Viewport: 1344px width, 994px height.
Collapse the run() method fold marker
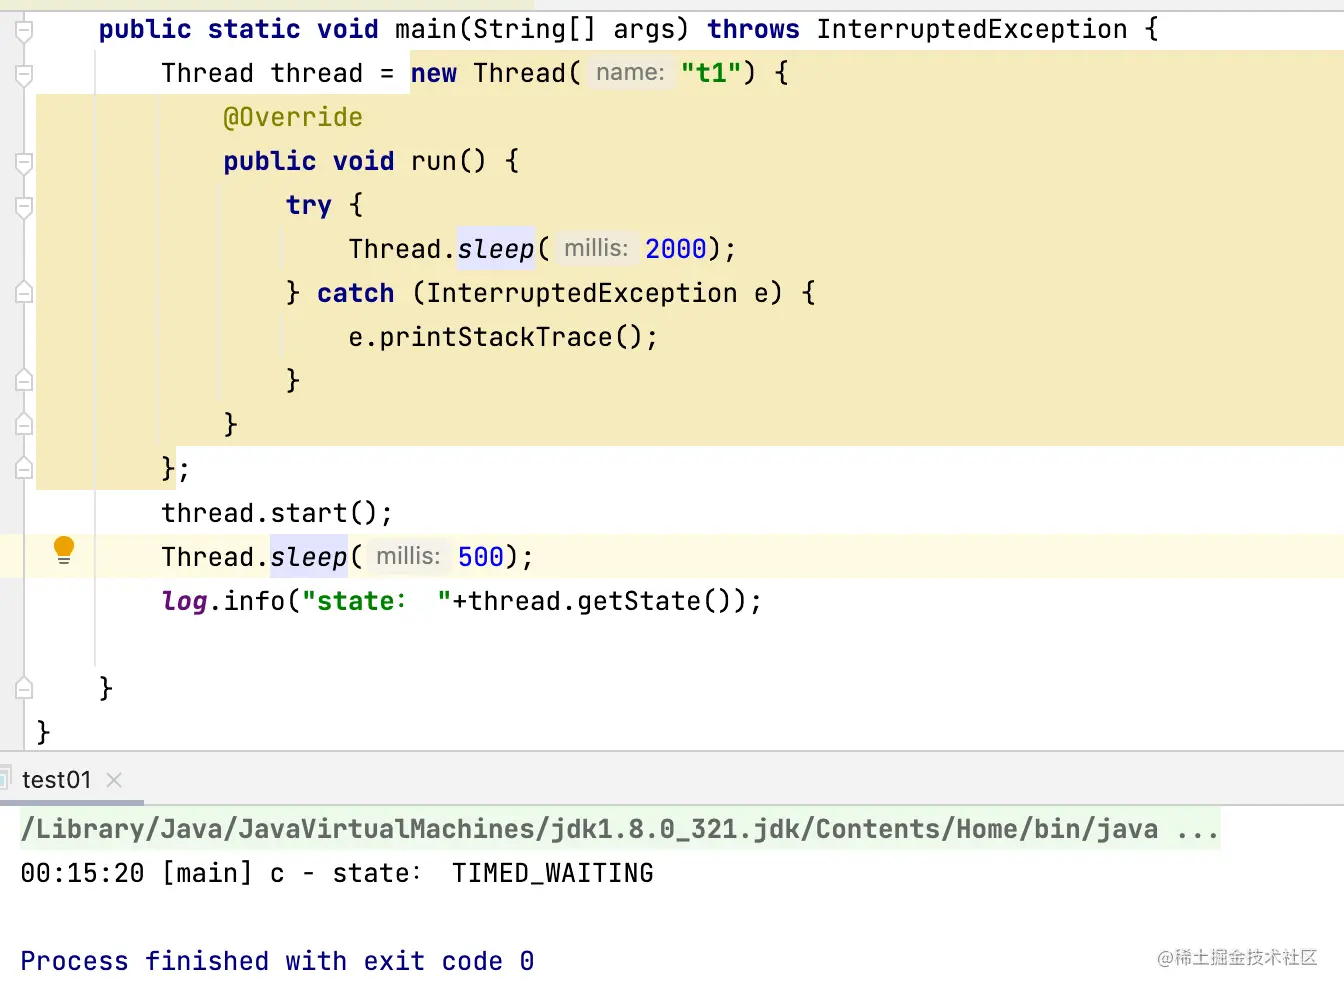pyautogui.click(x=24, y=162)
